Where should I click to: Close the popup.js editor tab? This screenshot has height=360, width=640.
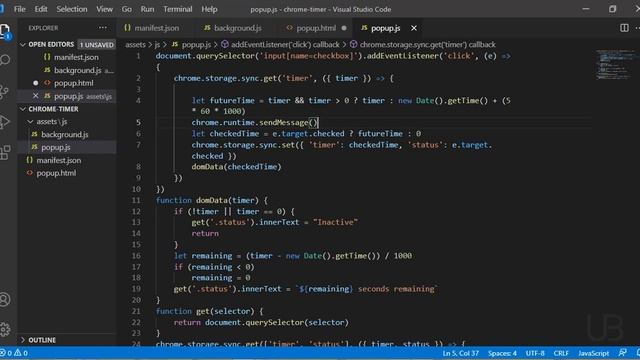414,28
